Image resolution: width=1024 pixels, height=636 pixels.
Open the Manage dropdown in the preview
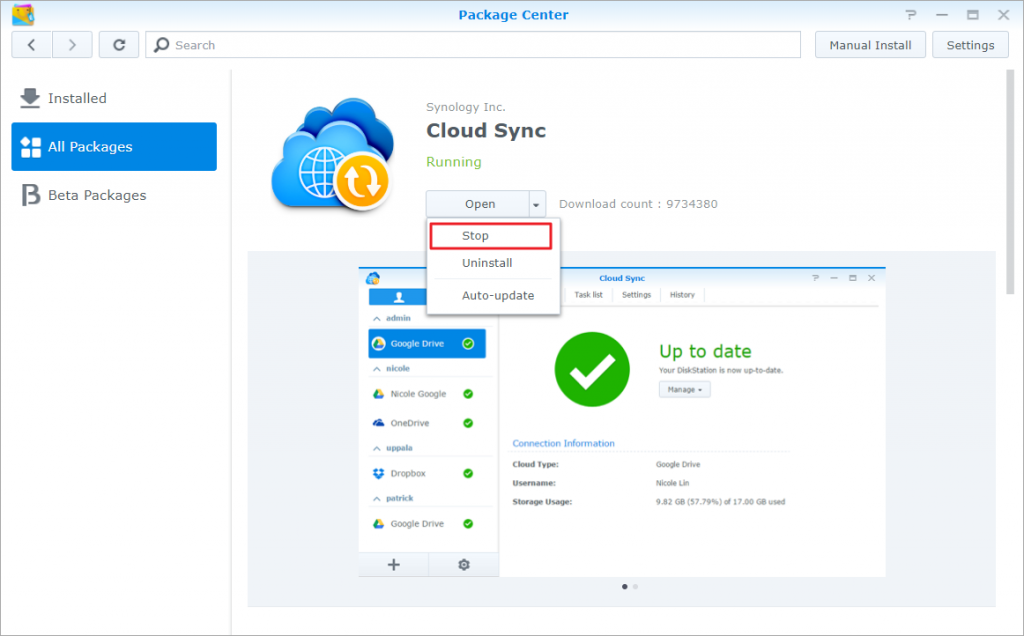click(684, 389)
